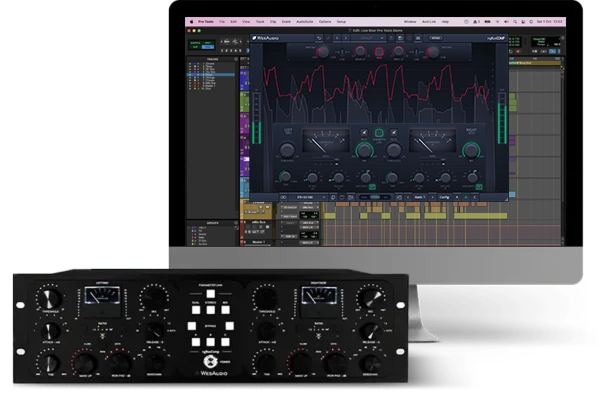Toggle right channel green sidechain button
The width and height of the screenshot is (600, 404).
(479, 187)
